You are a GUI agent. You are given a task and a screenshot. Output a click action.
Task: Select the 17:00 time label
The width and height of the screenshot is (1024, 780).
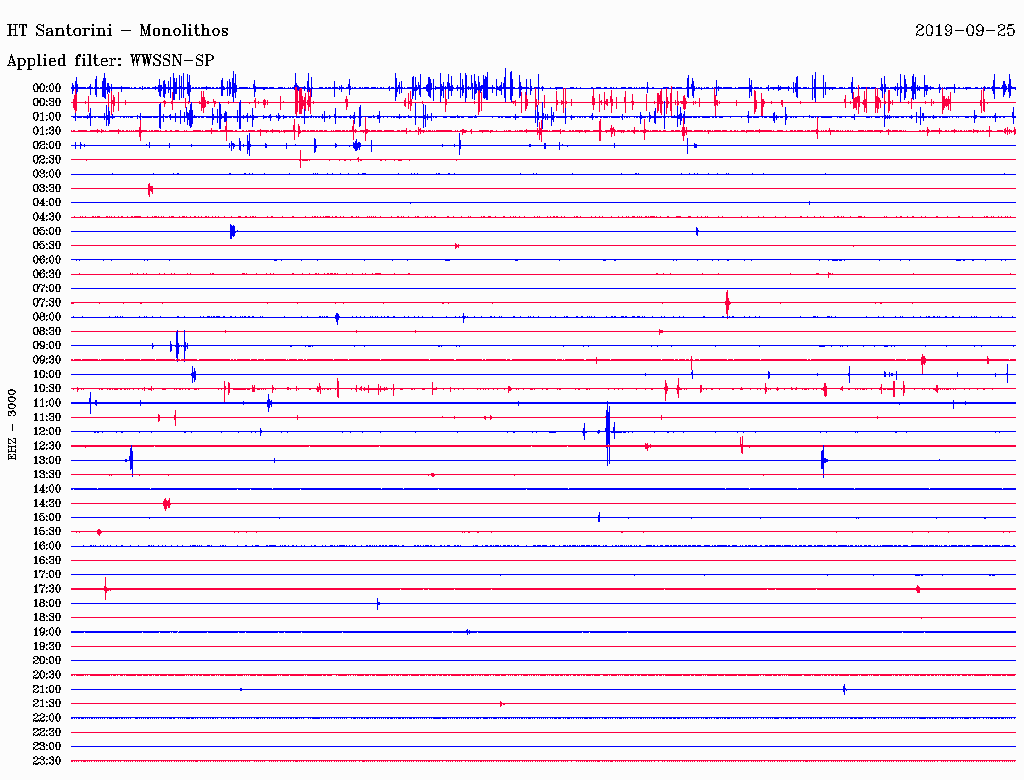tap(47, 575)
